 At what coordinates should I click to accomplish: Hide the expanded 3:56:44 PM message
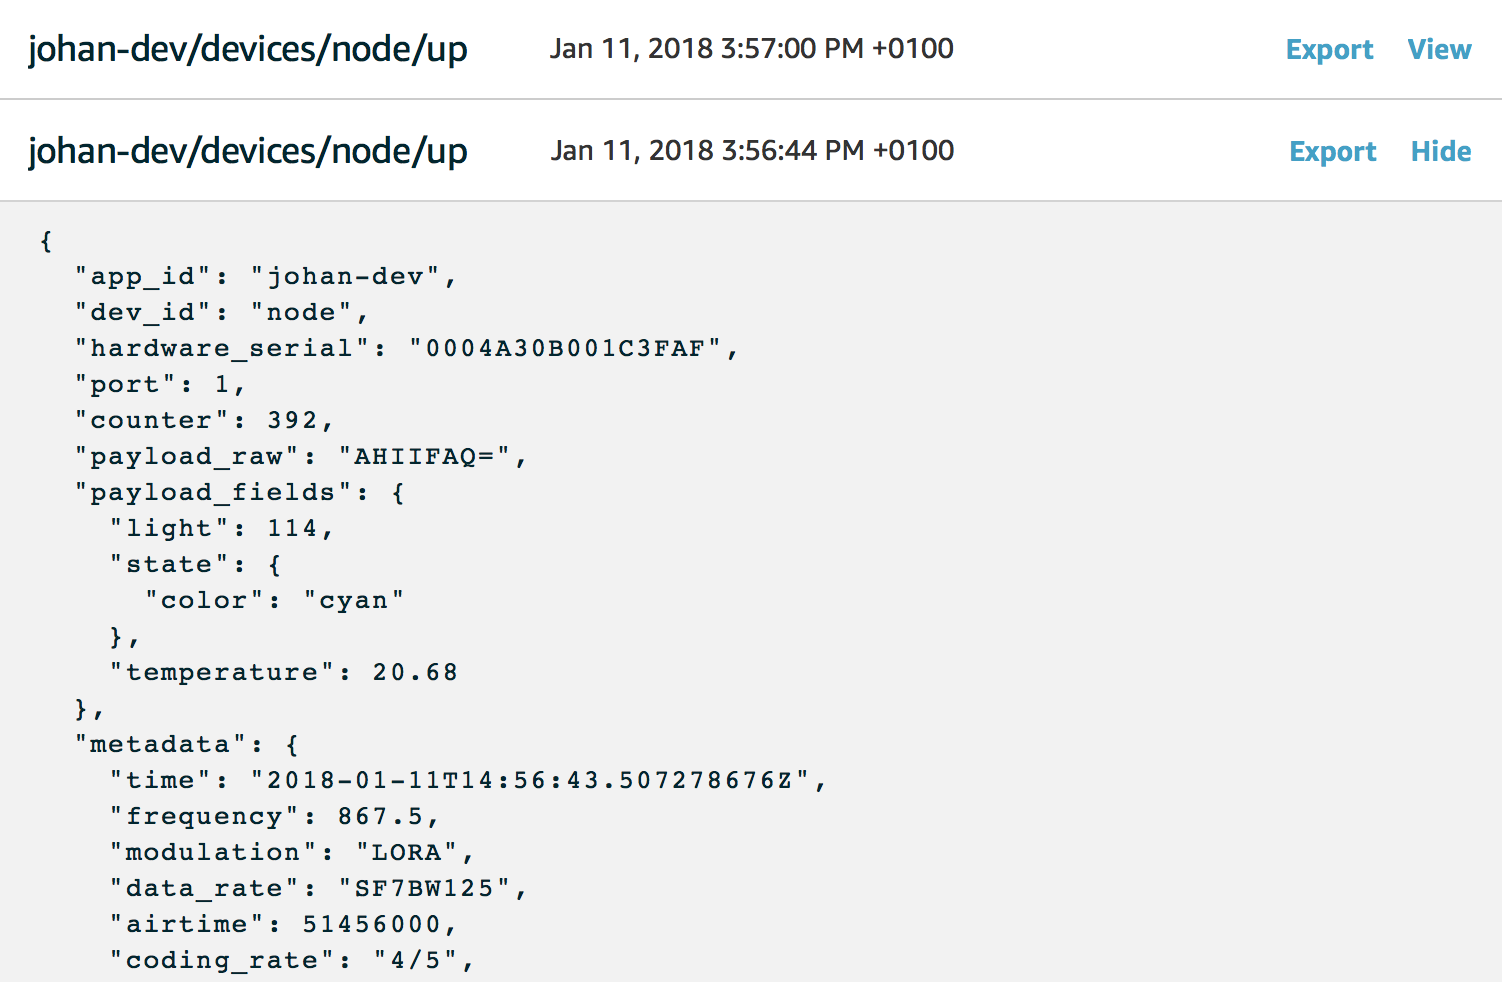click(x=1441, y=151)
